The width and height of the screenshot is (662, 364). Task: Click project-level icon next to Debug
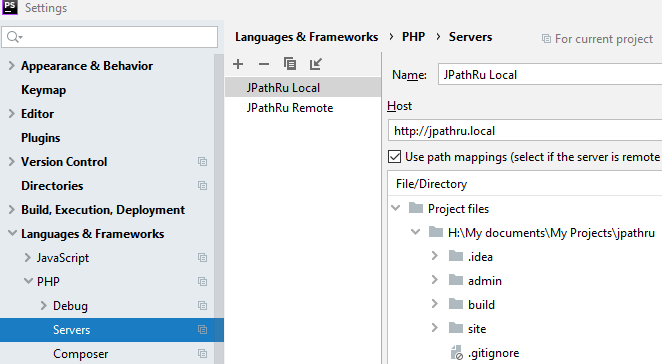click(x=203, y=306)
